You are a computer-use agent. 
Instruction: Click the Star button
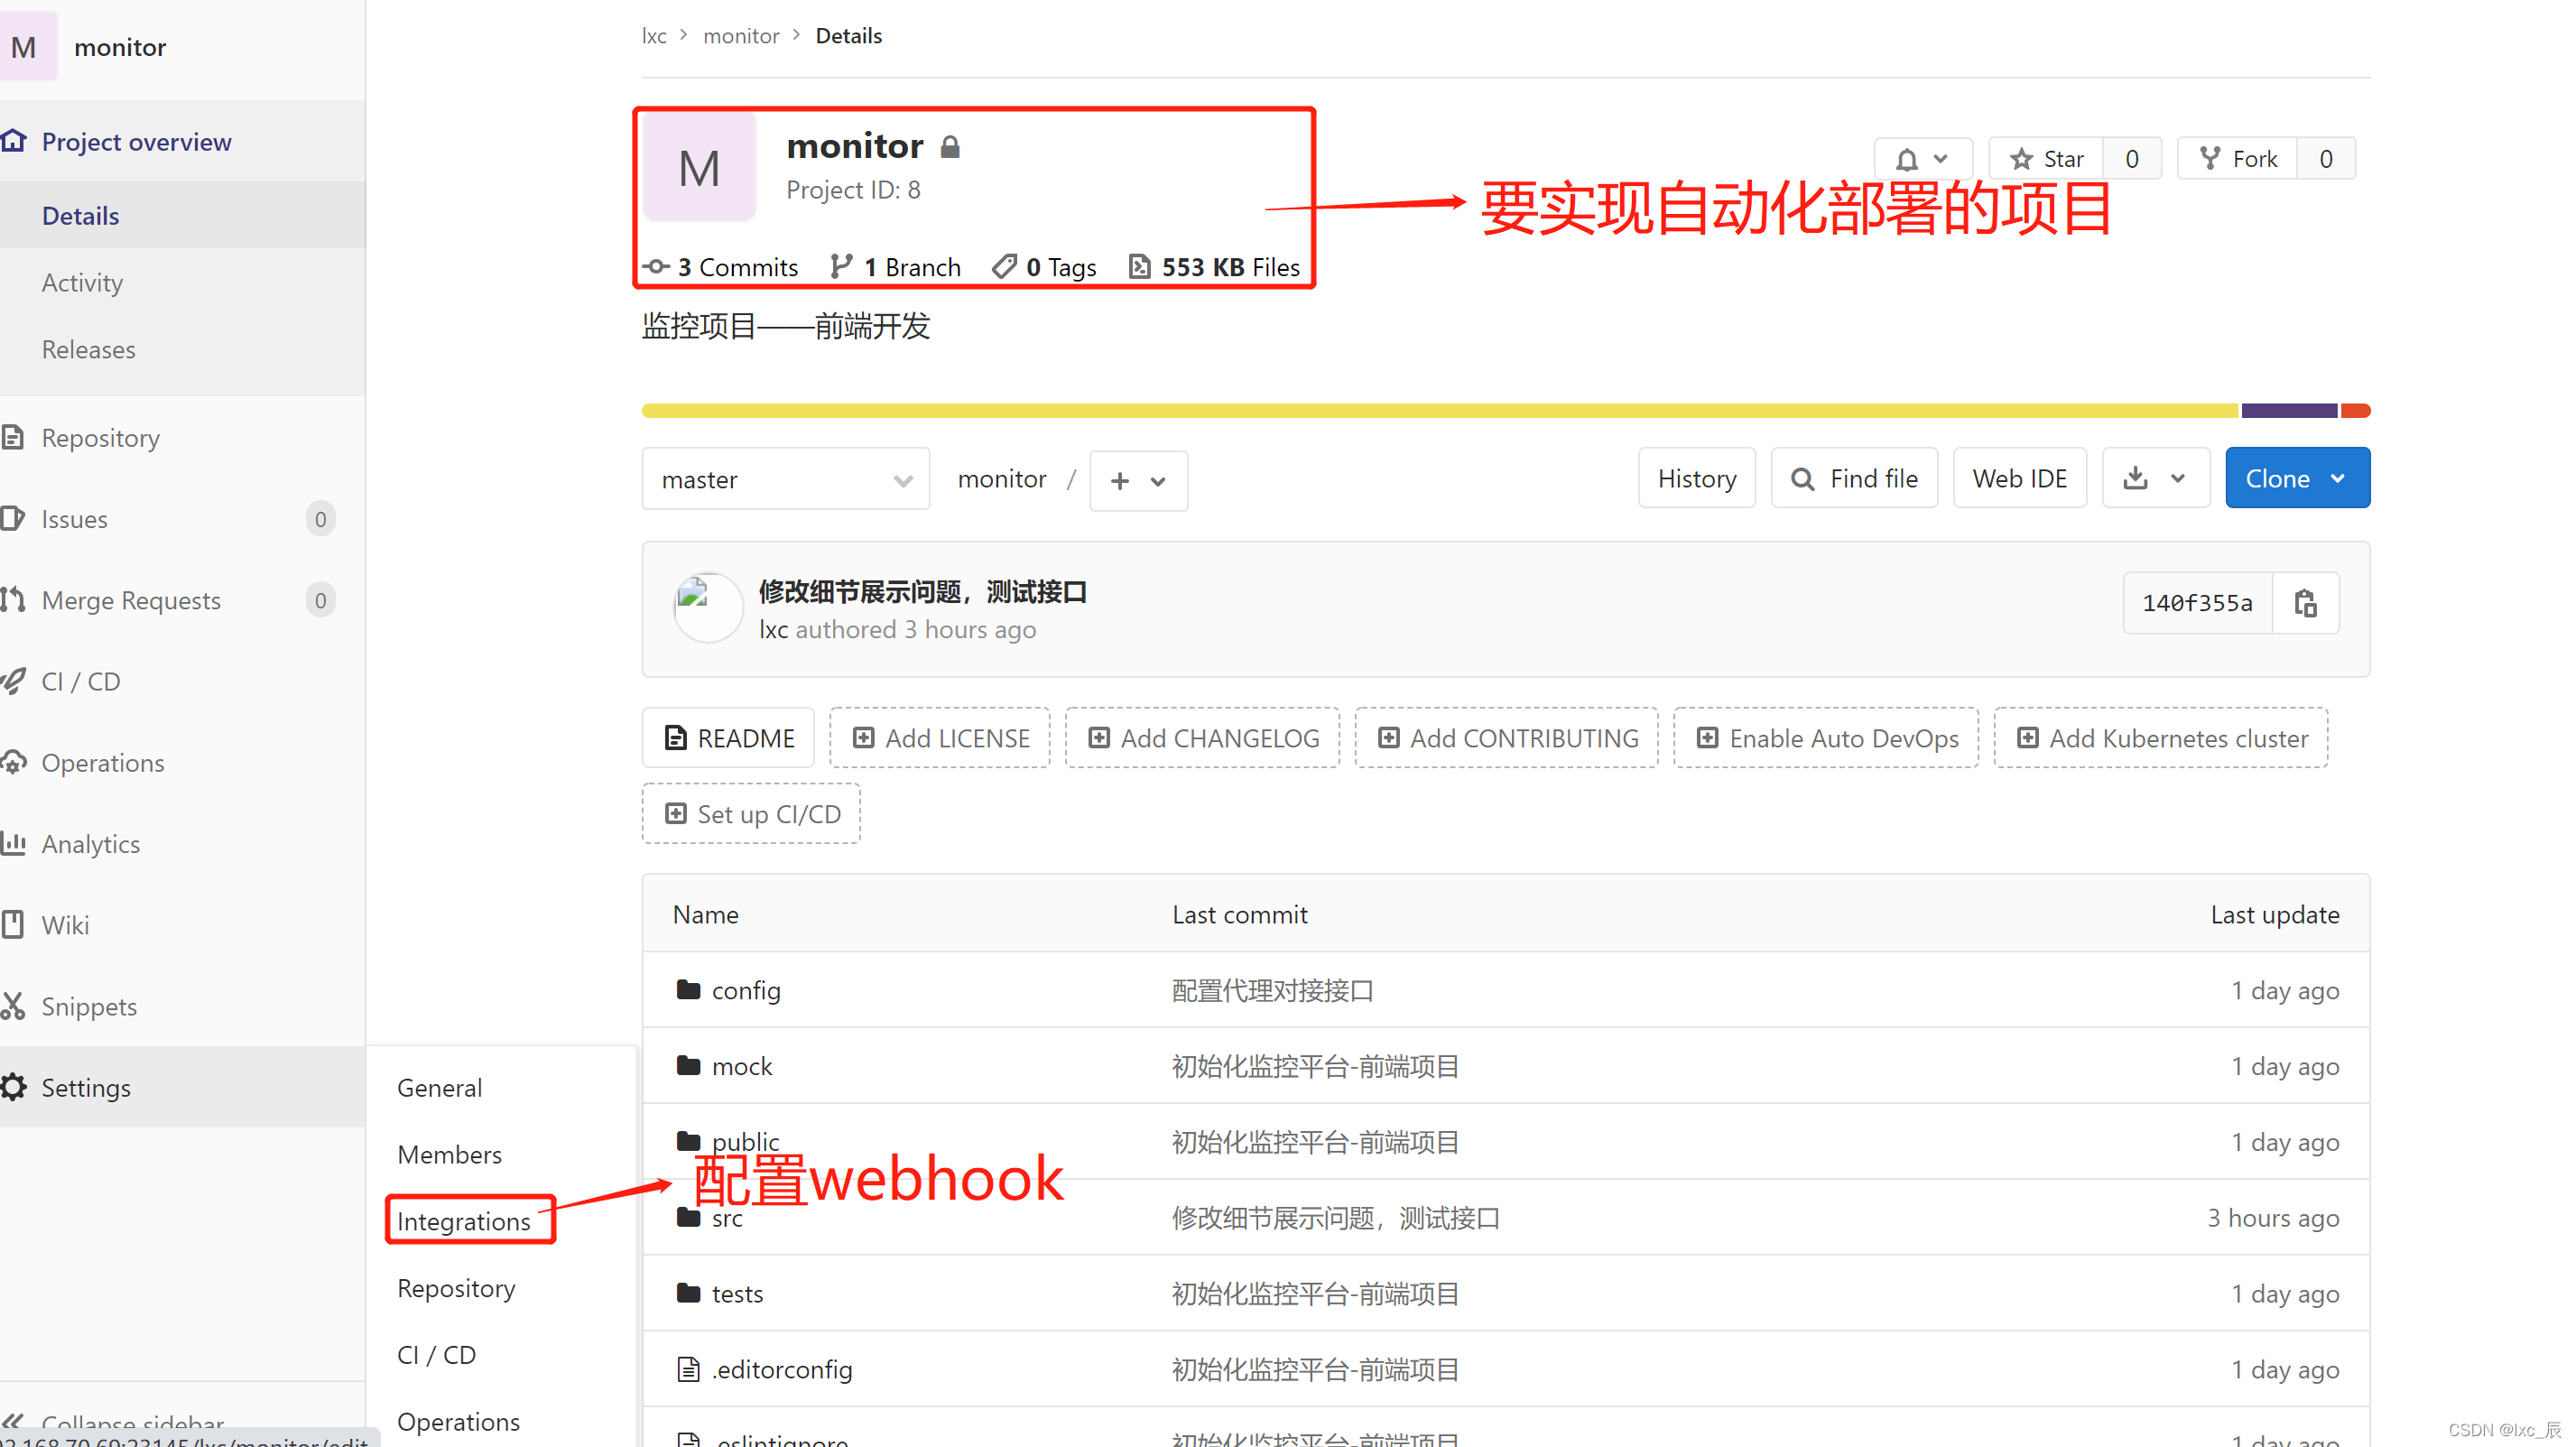tap(2046, 159)
